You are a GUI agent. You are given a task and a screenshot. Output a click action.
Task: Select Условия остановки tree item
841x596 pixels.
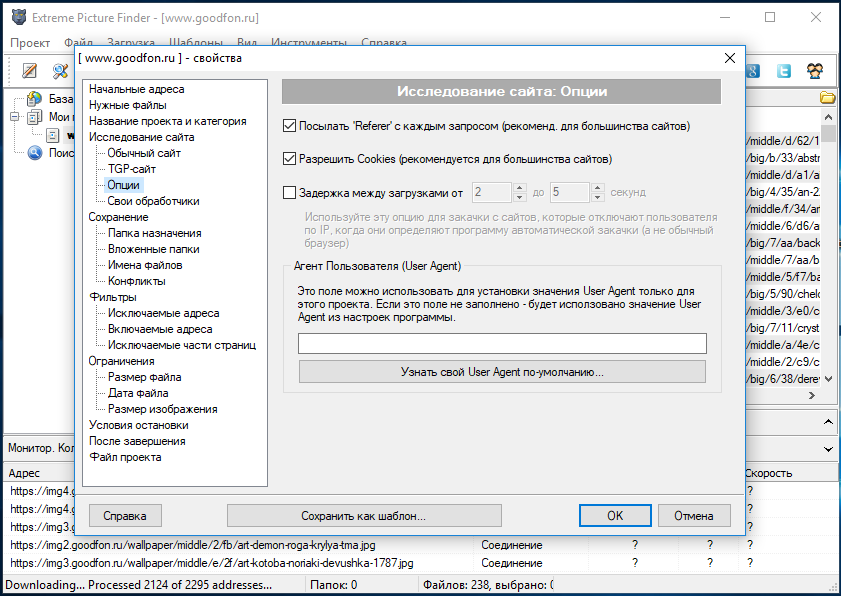tap(139, 425)
